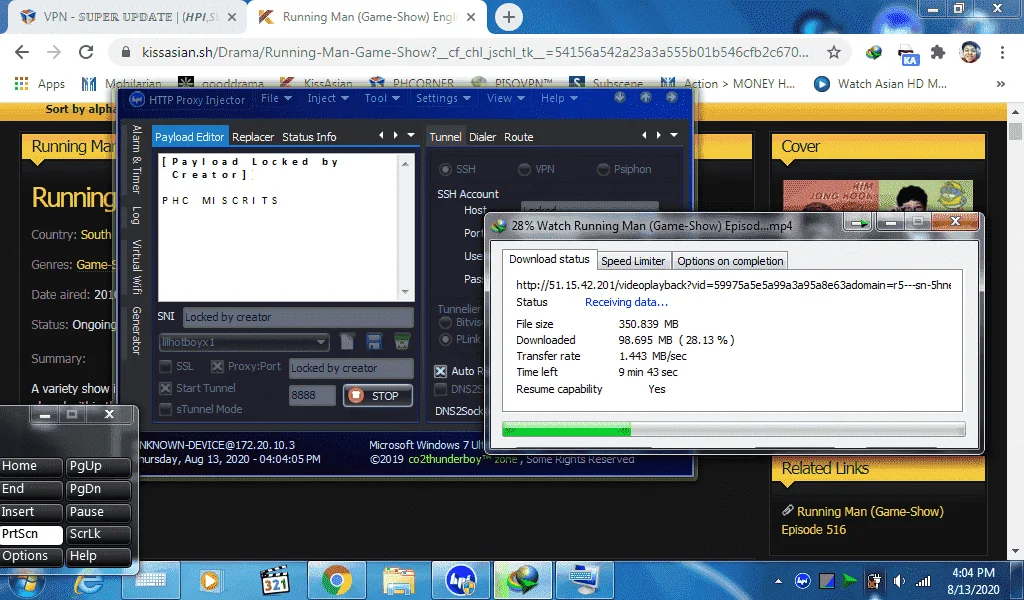Click the HTTP Proxy Injector logo icon

point(136,99)
